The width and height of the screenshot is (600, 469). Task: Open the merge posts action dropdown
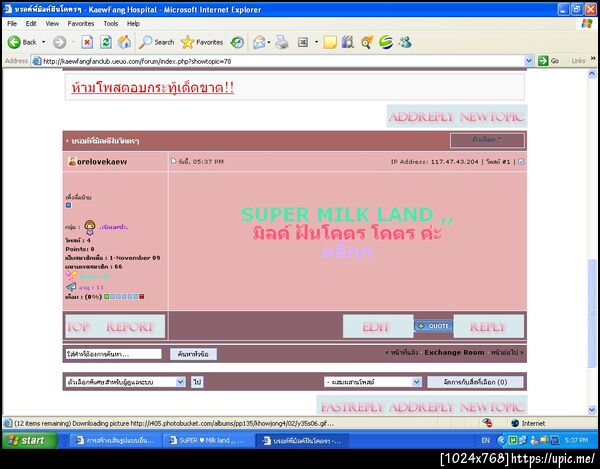373,382
